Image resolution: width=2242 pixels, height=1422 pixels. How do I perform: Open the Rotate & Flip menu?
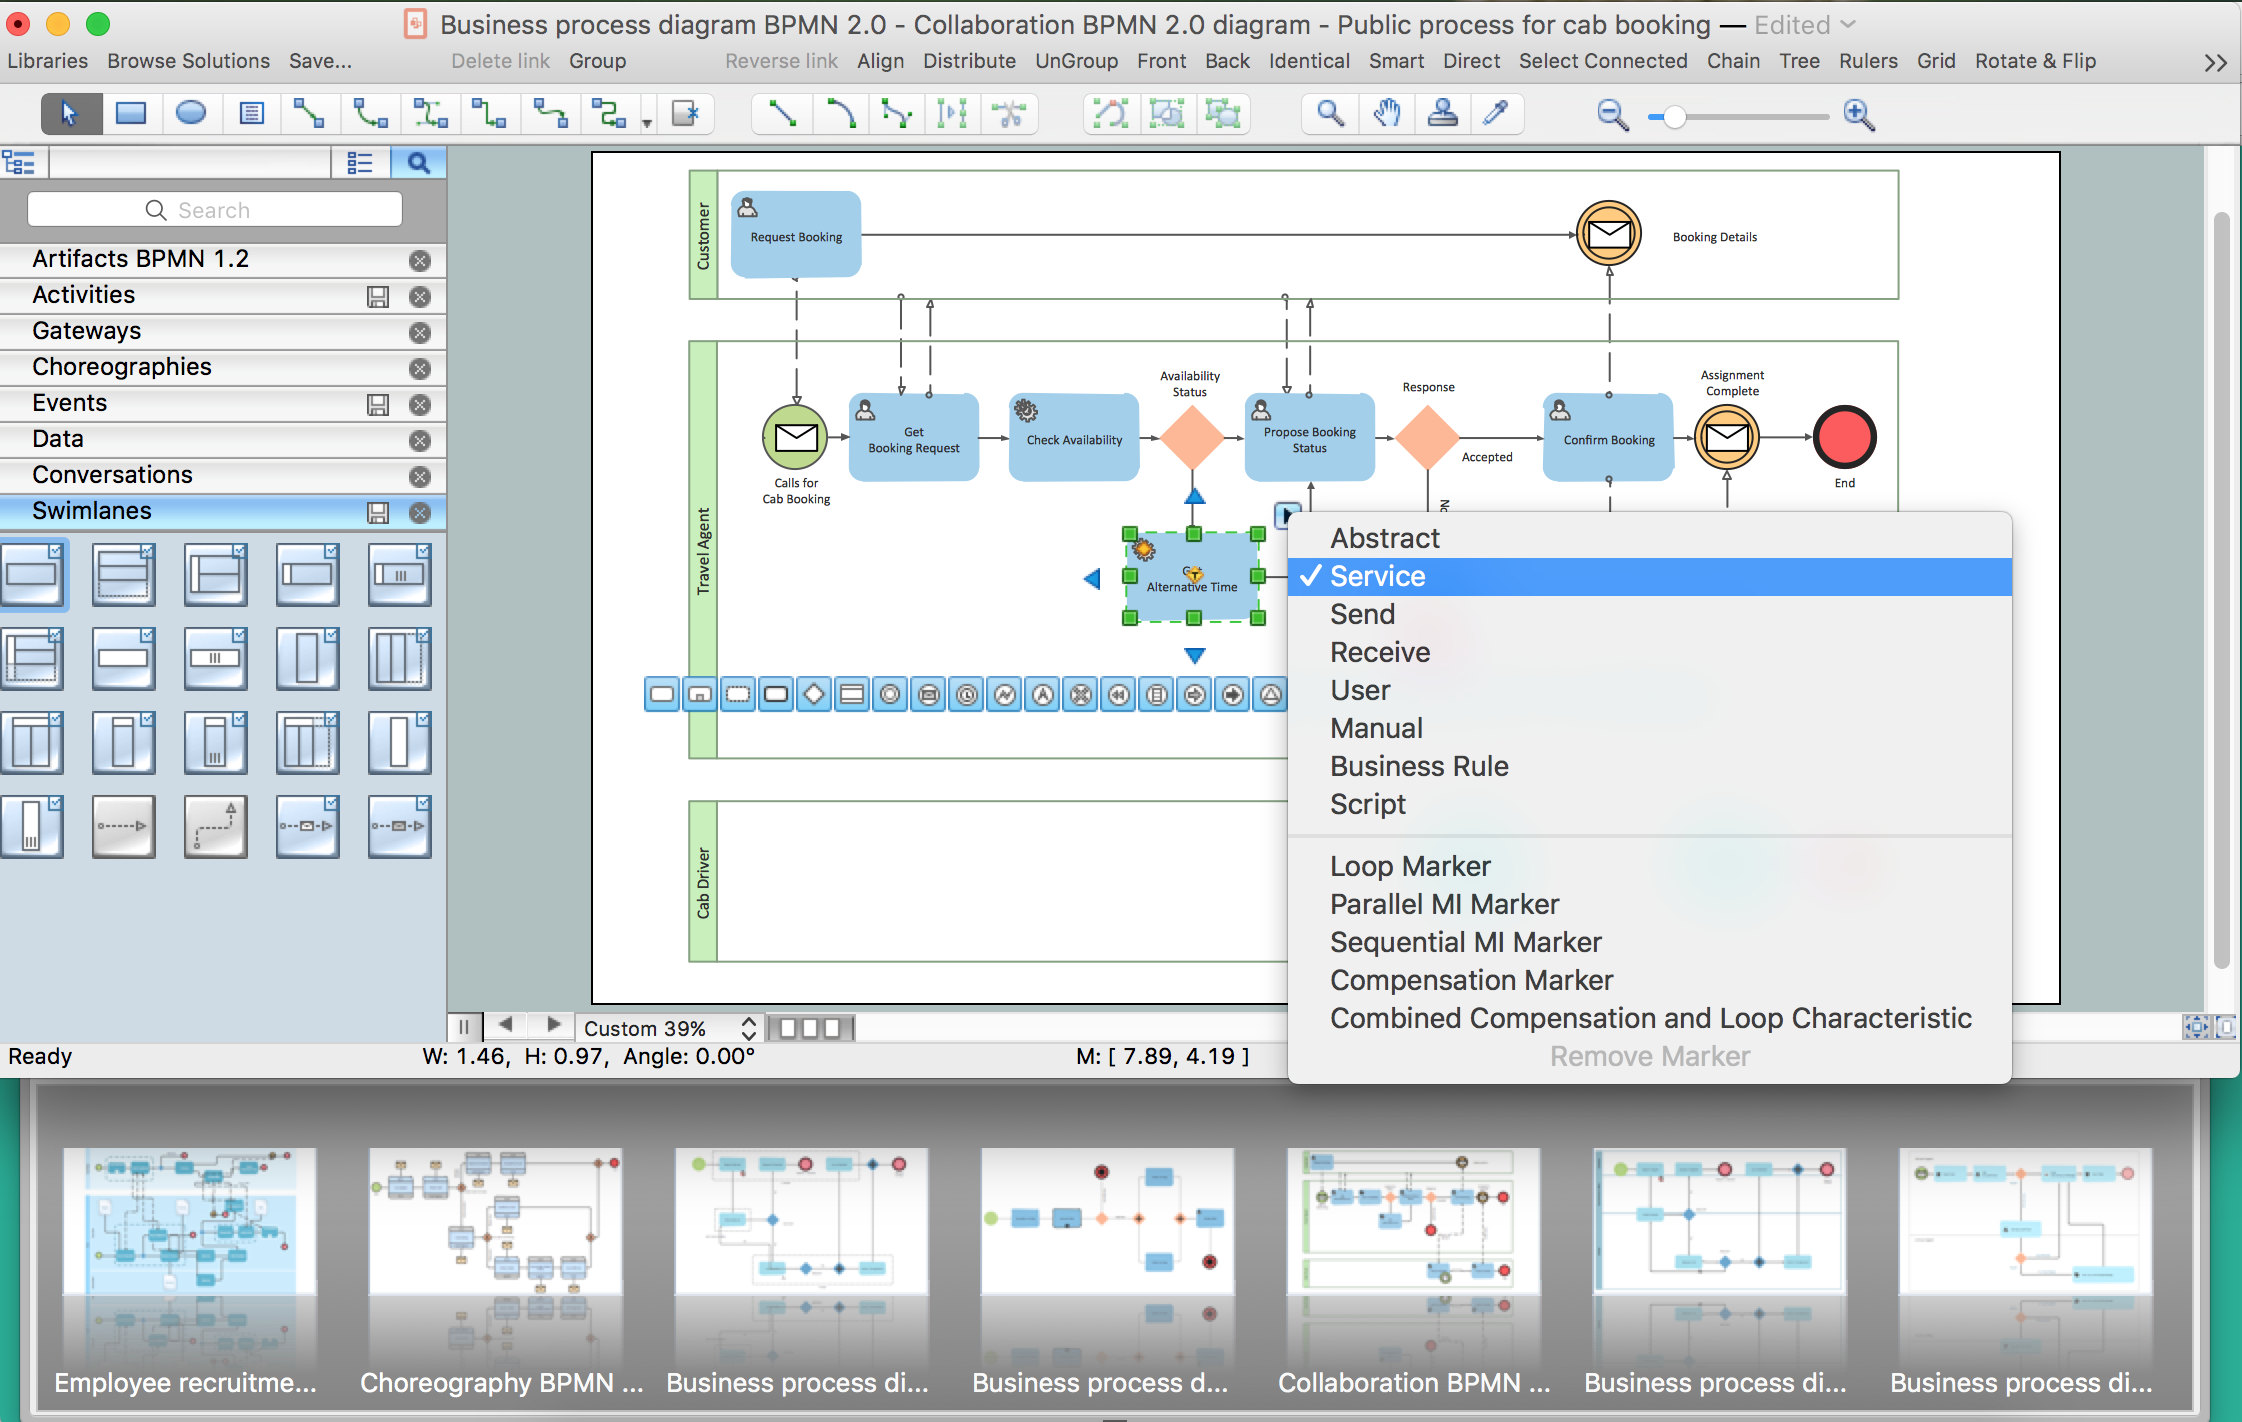pos(2034,61)
